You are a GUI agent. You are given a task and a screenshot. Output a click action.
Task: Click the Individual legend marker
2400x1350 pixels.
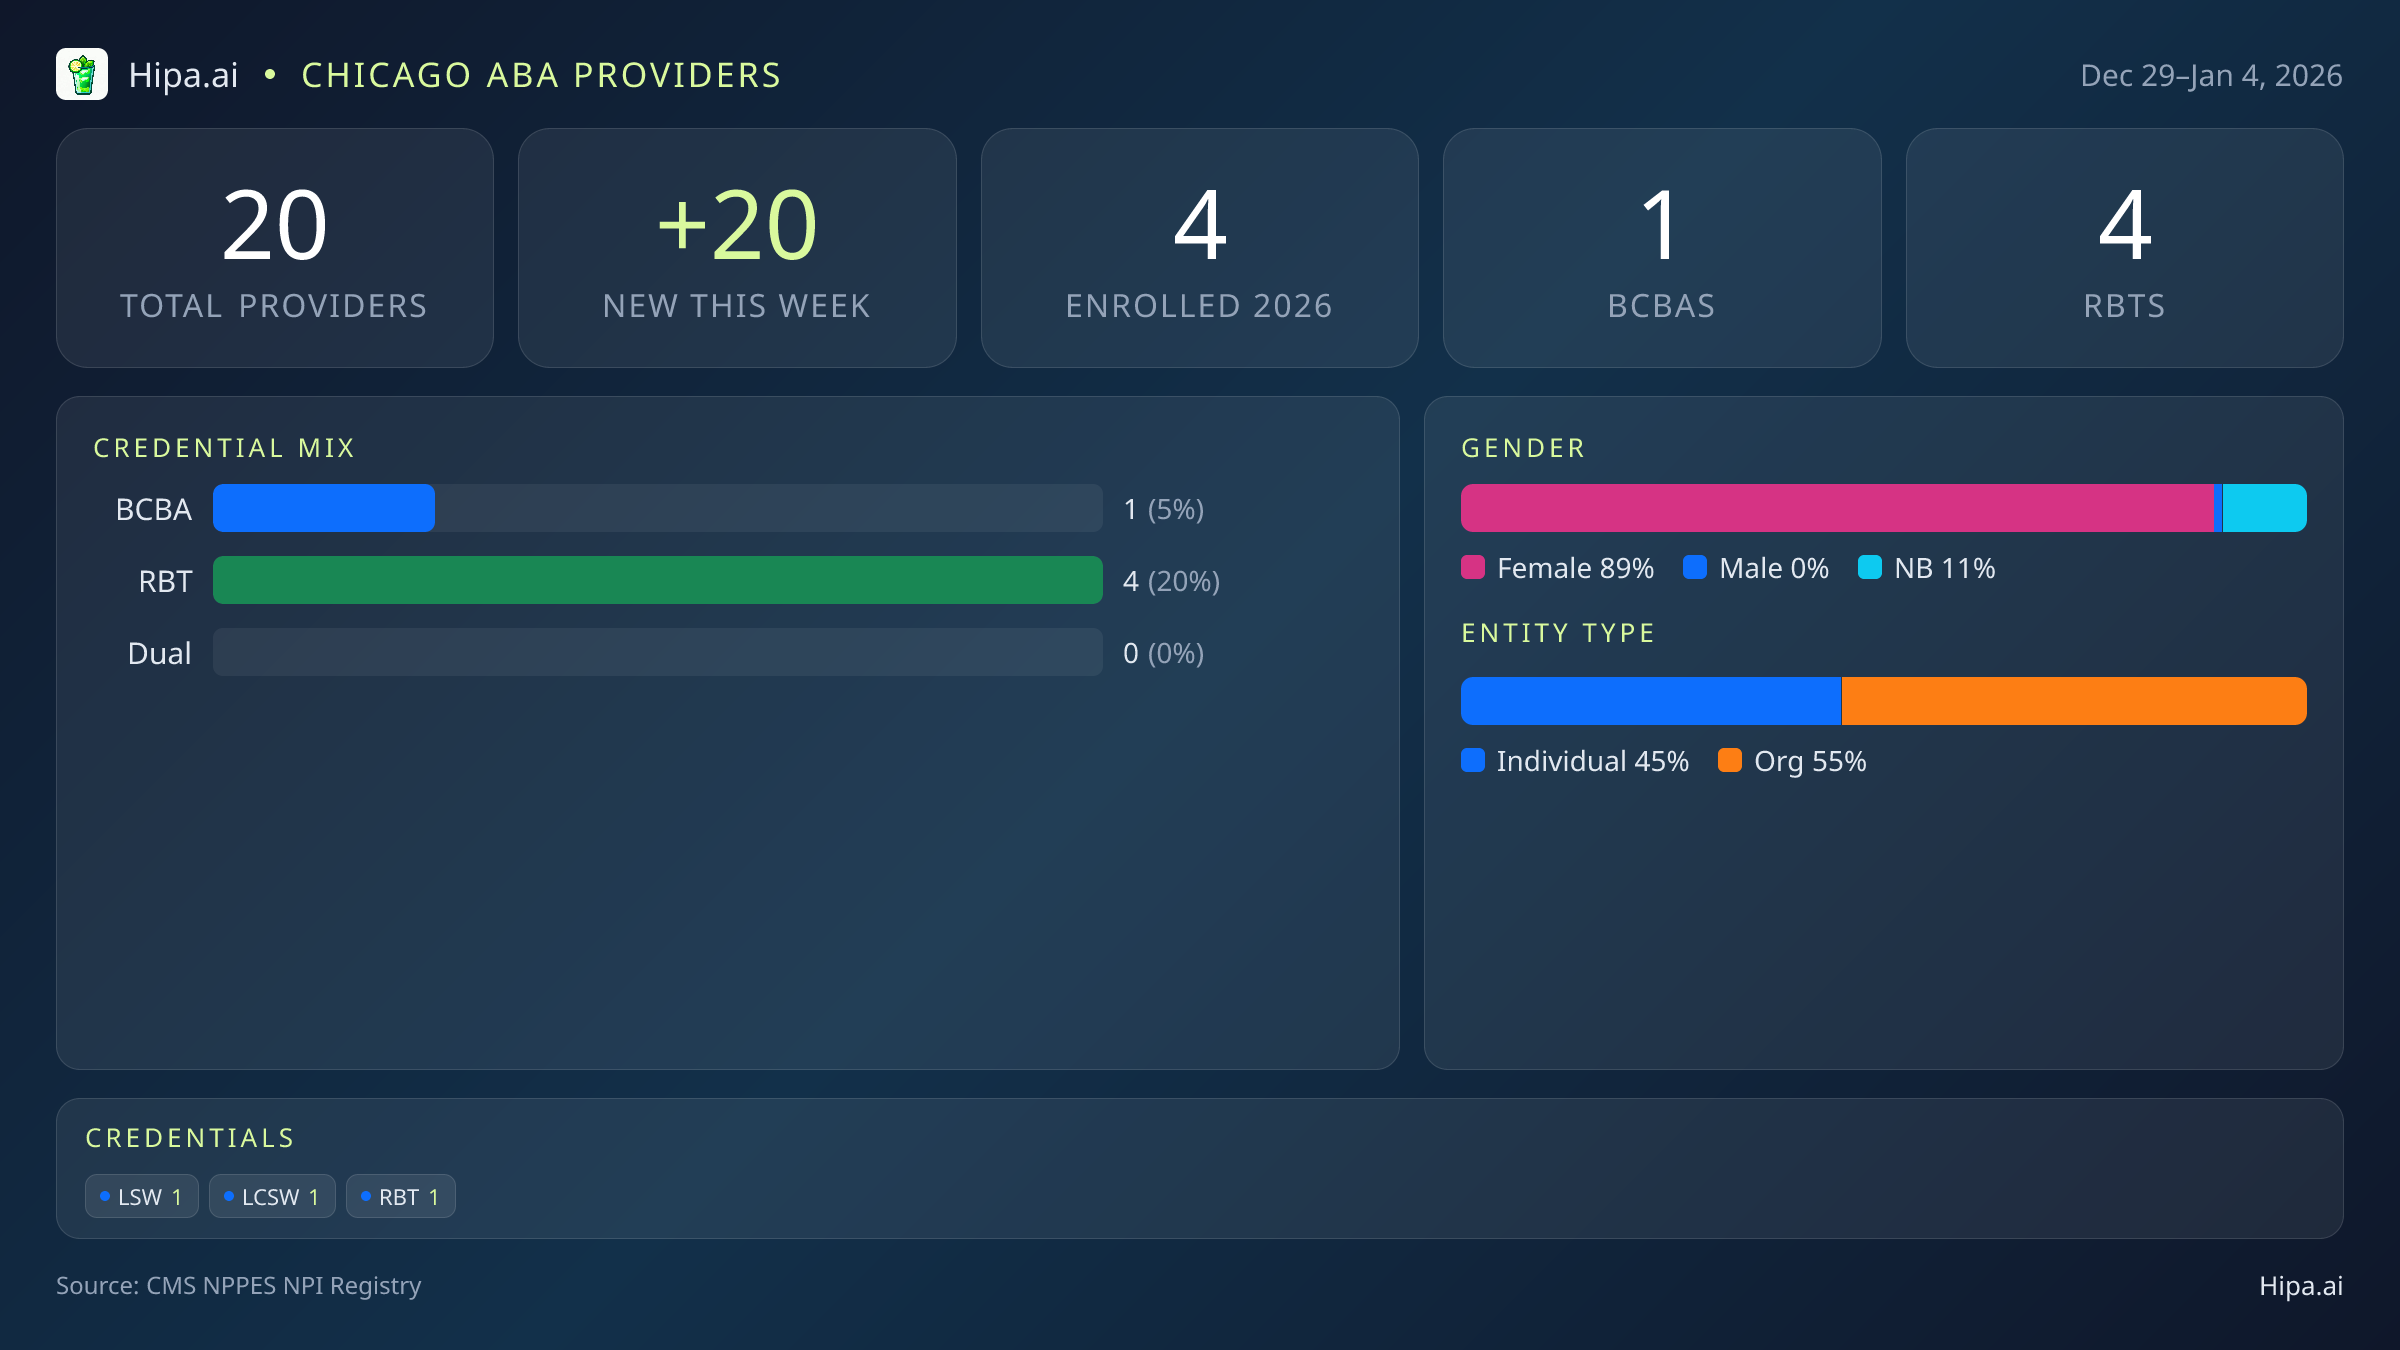[x=1474, y=761]
